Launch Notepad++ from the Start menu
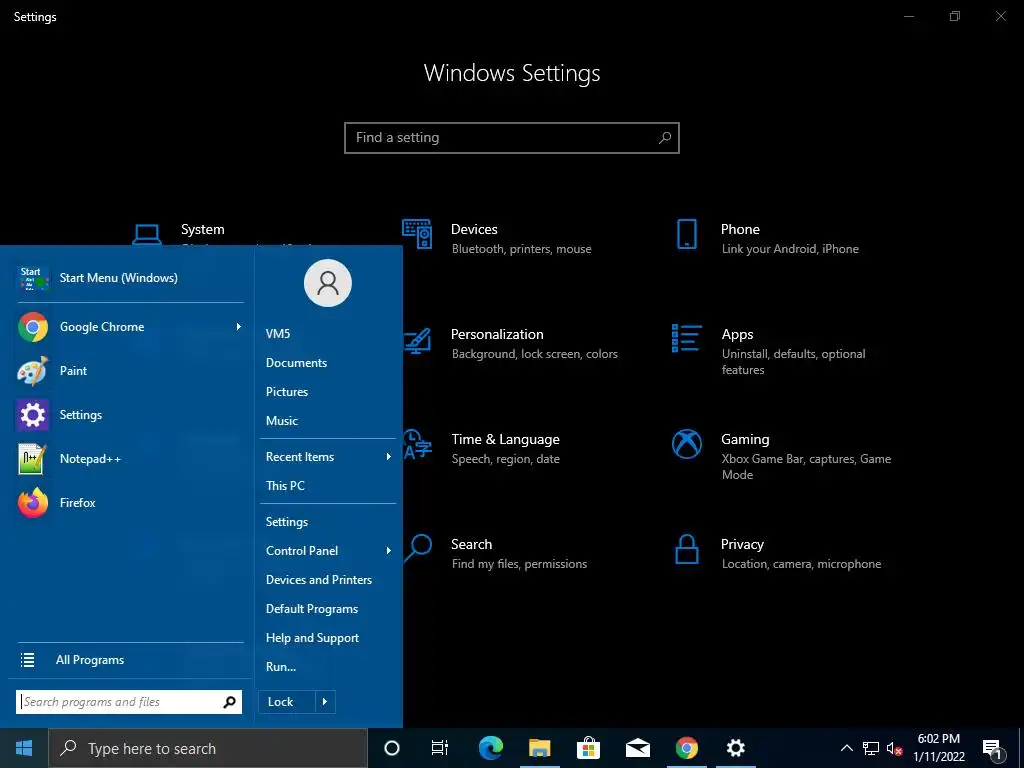The image size is (1024, 768). [131, 458]
